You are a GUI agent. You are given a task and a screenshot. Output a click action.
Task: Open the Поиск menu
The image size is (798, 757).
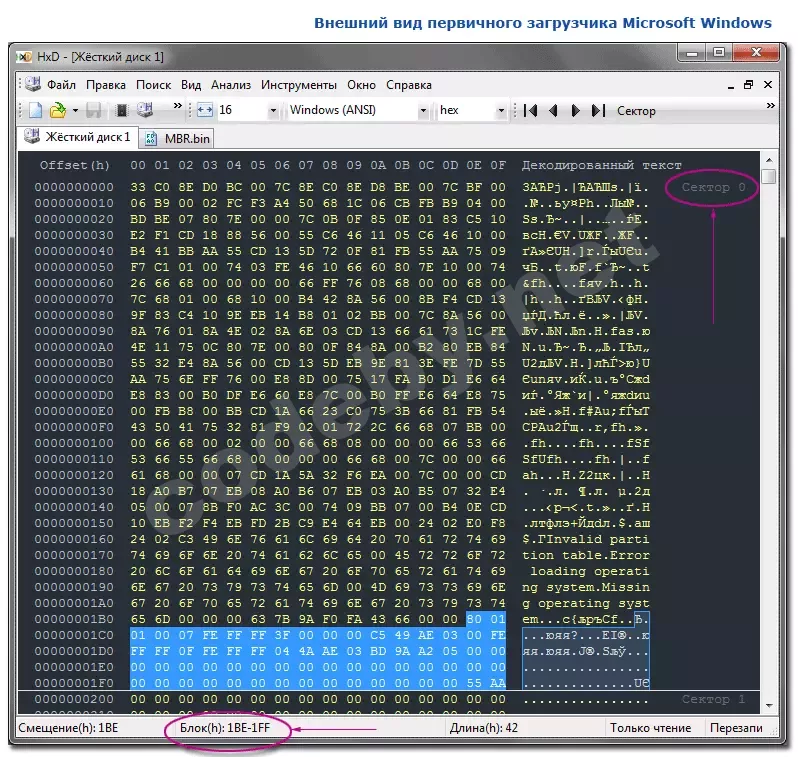click(x=153, y=85)
